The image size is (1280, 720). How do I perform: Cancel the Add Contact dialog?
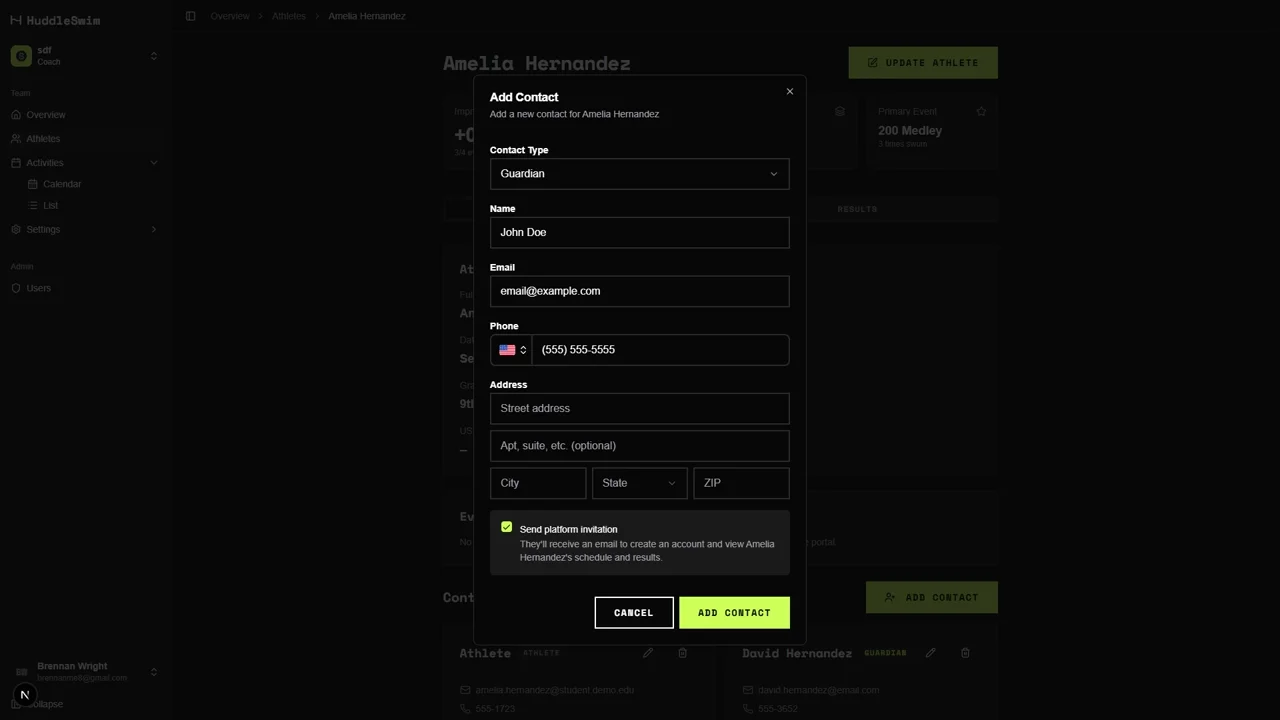point(633,612)
